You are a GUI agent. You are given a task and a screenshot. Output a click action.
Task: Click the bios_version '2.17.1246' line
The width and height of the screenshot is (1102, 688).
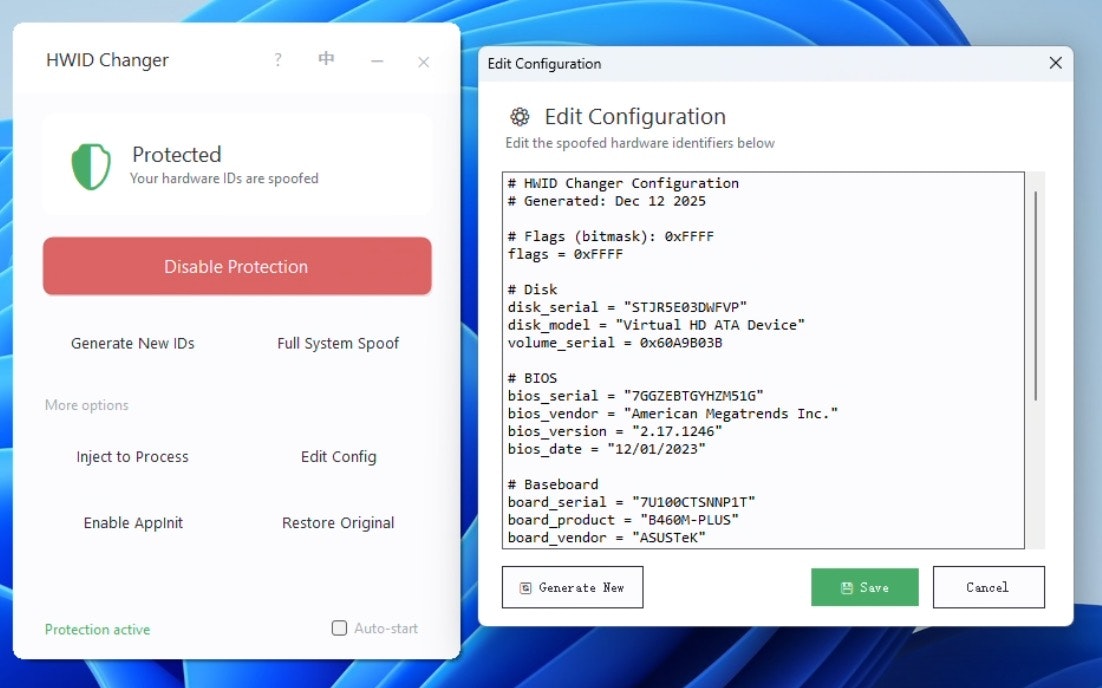[x=615, y=431]
